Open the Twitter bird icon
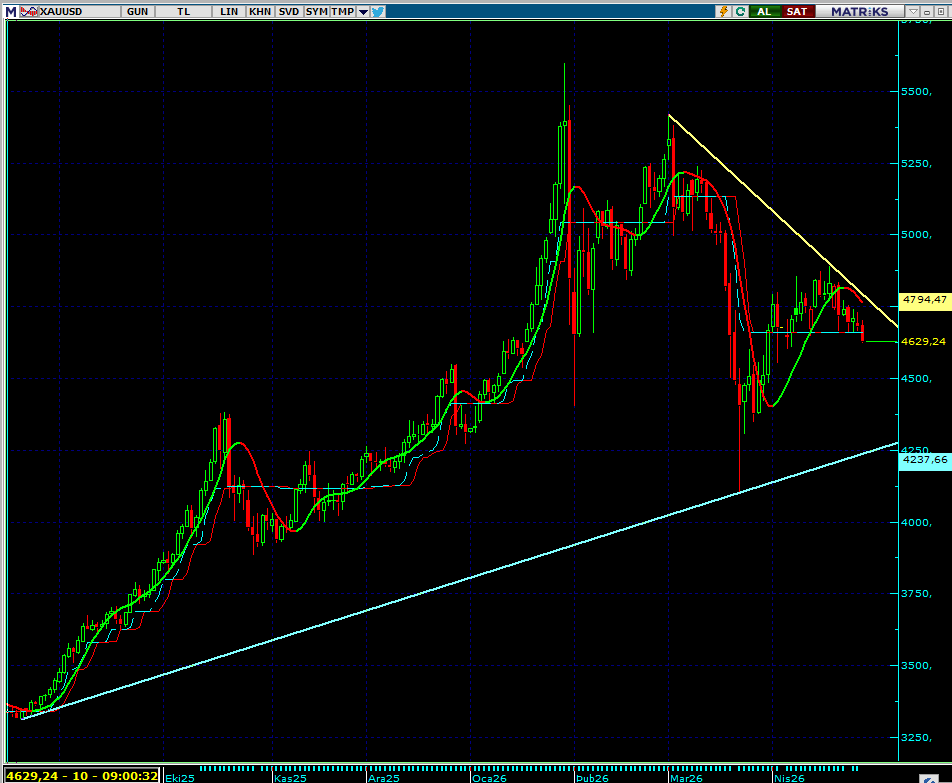 [378, 12]
